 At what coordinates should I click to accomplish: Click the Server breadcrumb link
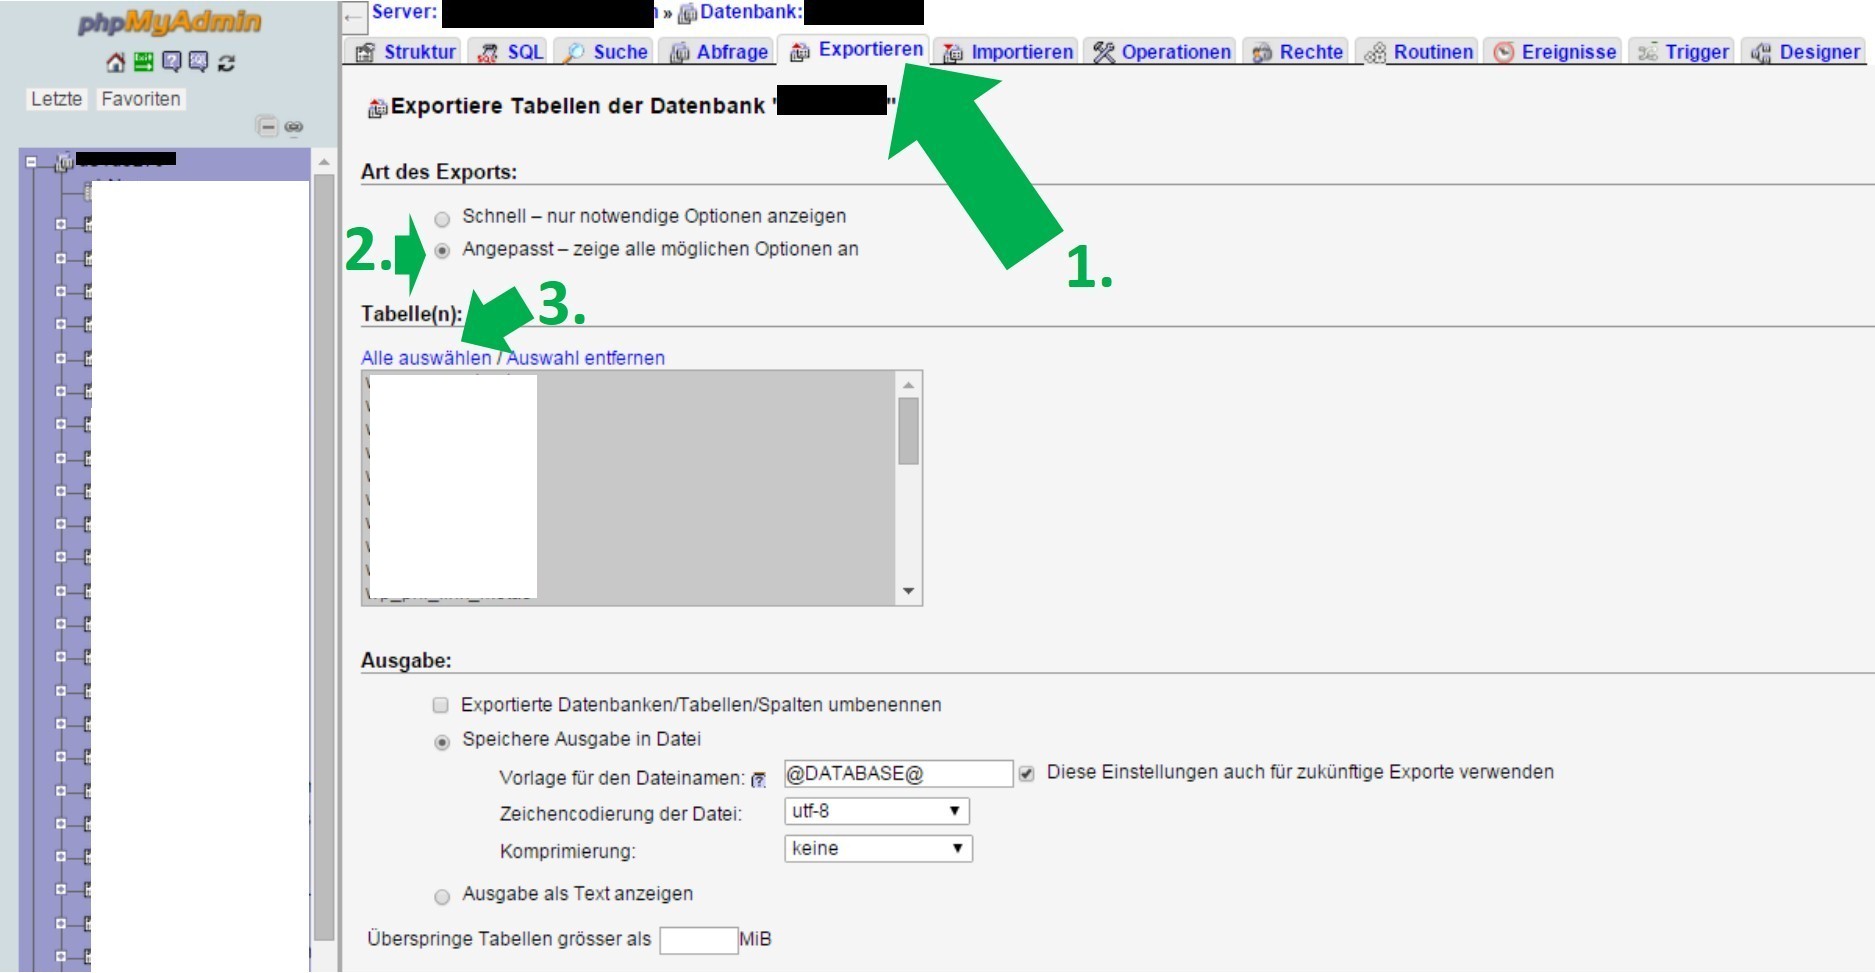[x=404, y=12]
